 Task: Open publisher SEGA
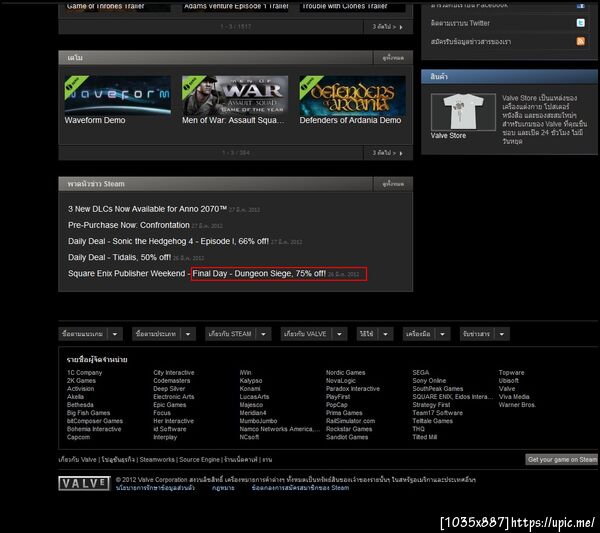point(421,373)
